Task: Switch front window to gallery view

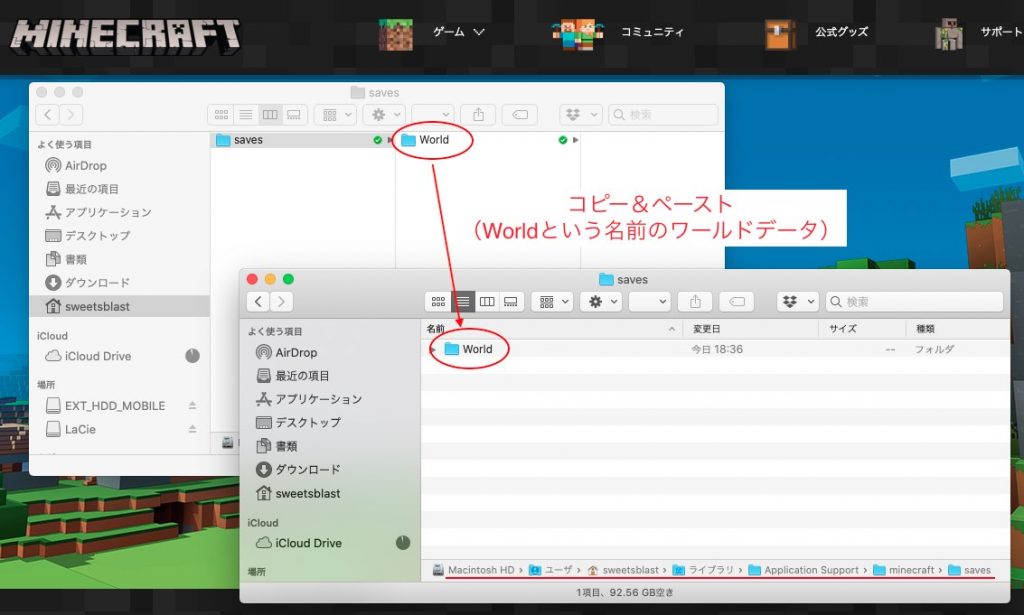Action: pyautogui.click(x=511, y=302)
